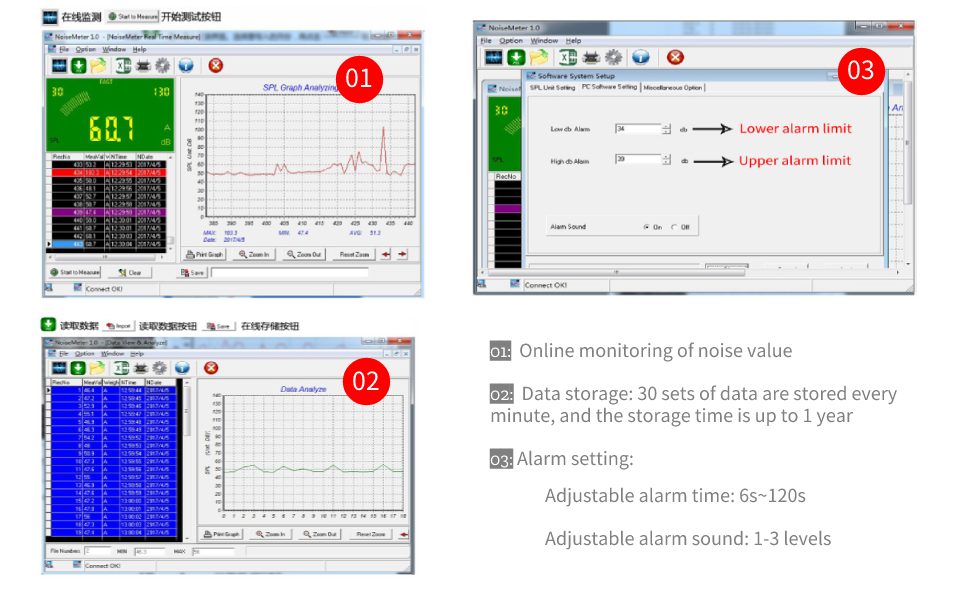Click the printer icon in the System Setup screenshot toolbar
Viewport: 970px width, 600px height.
click(x=591, y=58)
